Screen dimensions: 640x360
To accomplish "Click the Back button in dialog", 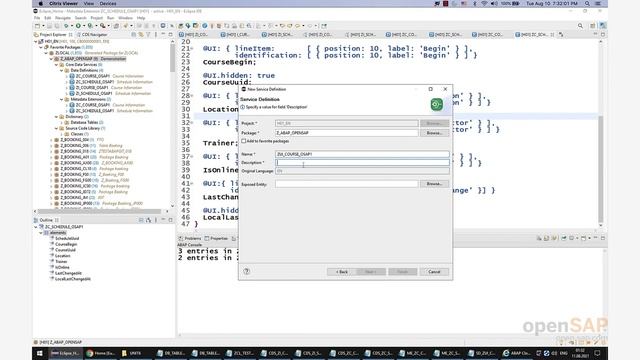I will (x=342, y=272).
